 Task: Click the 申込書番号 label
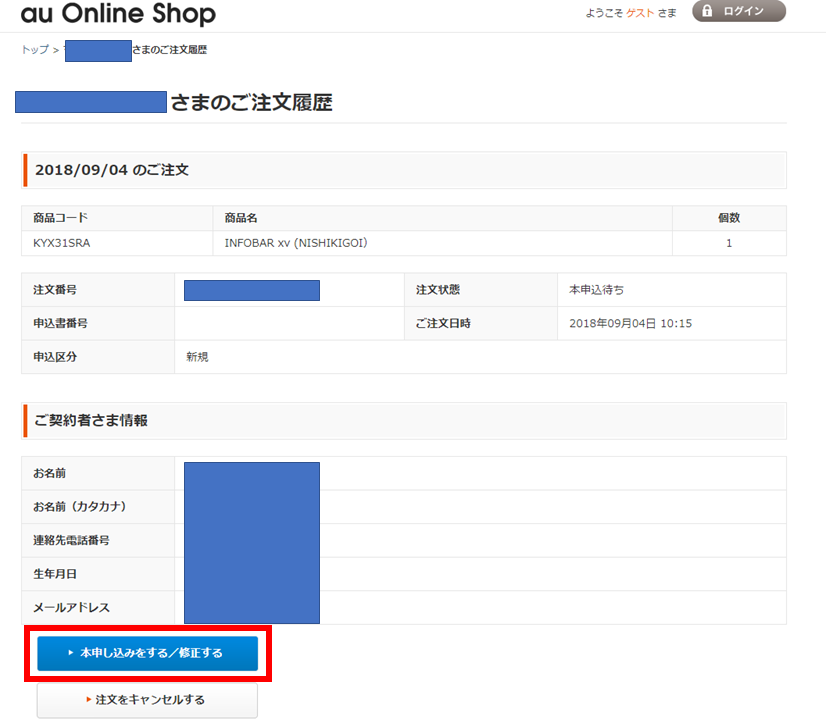click(x=61, y=323)
